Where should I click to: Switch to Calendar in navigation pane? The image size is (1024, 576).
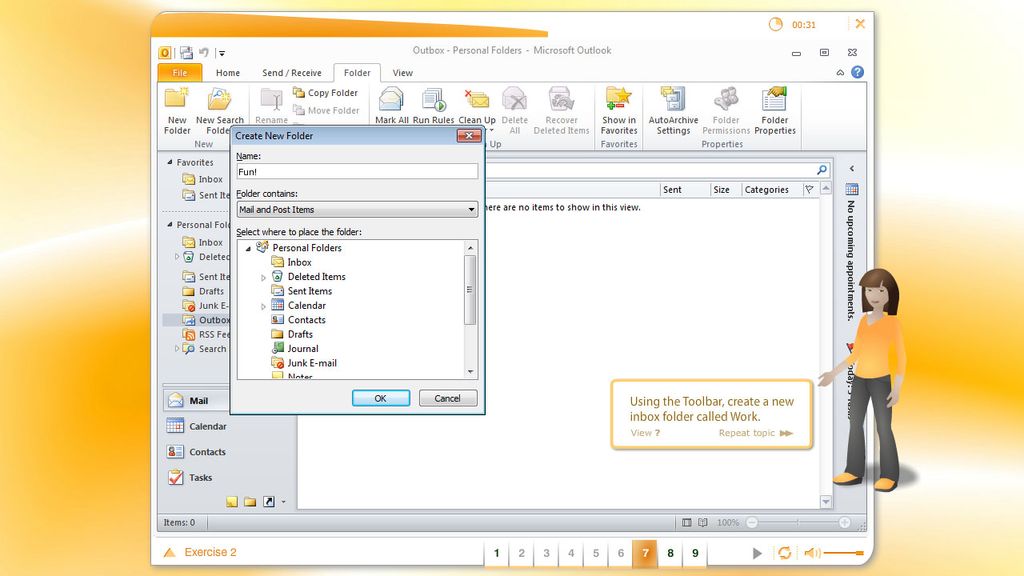point(196,426)
